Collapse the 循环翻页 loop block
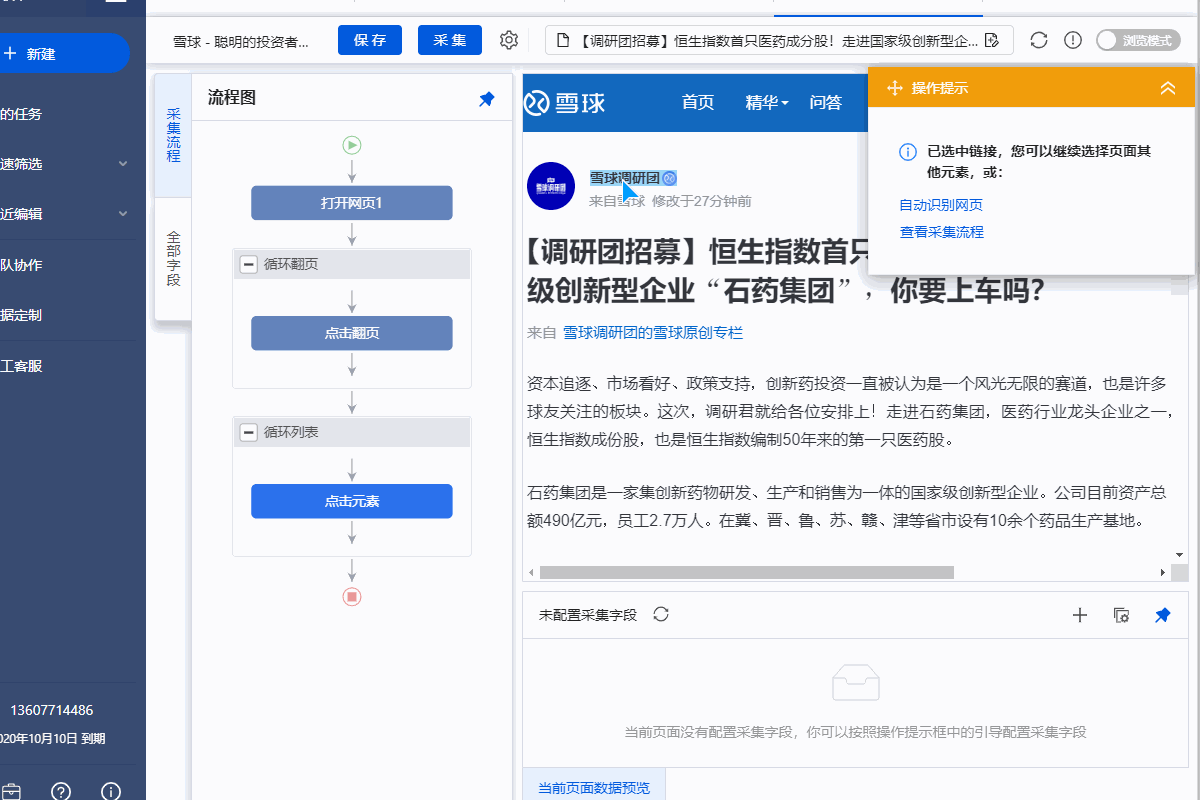1200x800 pixels. (x=249, y=265)
